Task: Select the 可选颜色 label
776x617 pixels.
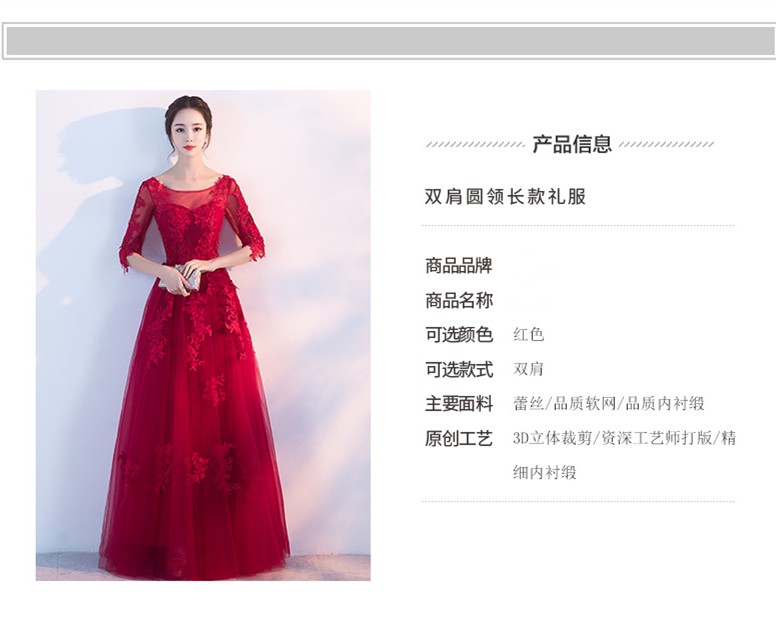Action: click(459, 335)
